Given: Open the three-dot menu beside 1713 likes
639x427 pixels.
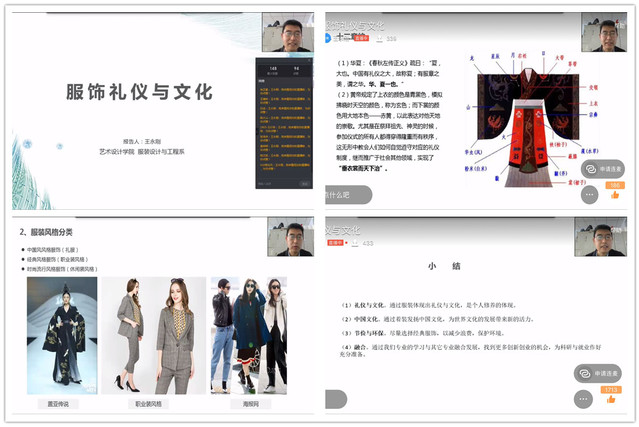Looking at the screenshot, I should pos(584,399).
